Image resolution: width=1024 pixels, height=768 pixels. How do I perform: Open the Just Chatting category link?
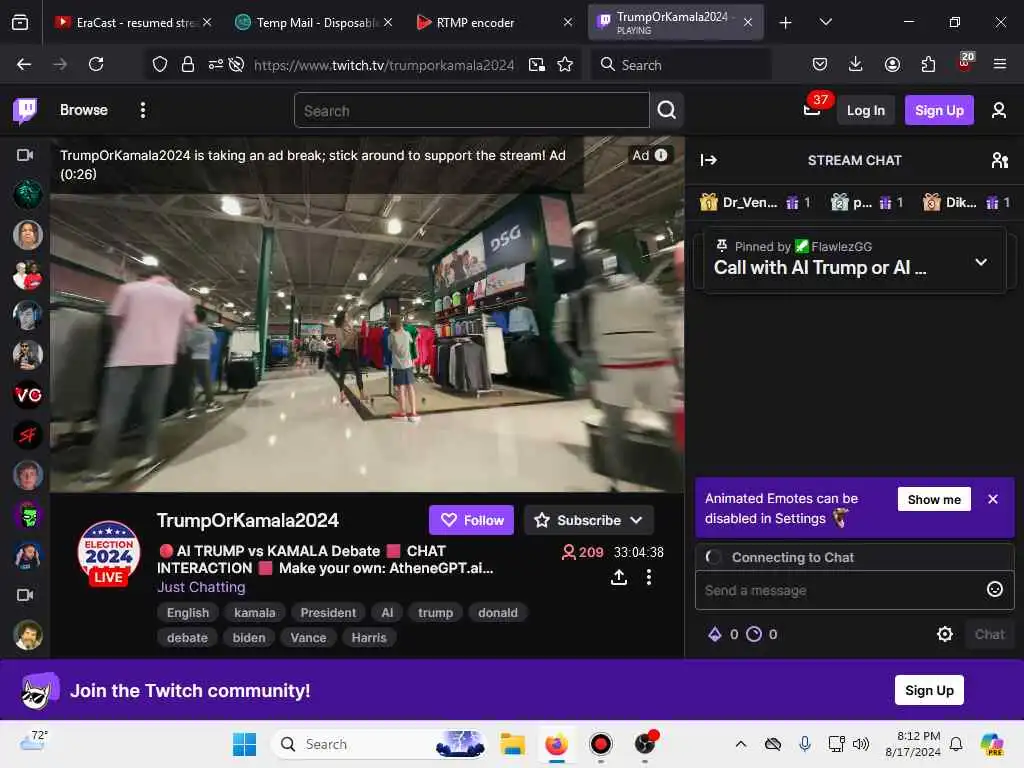201,587
